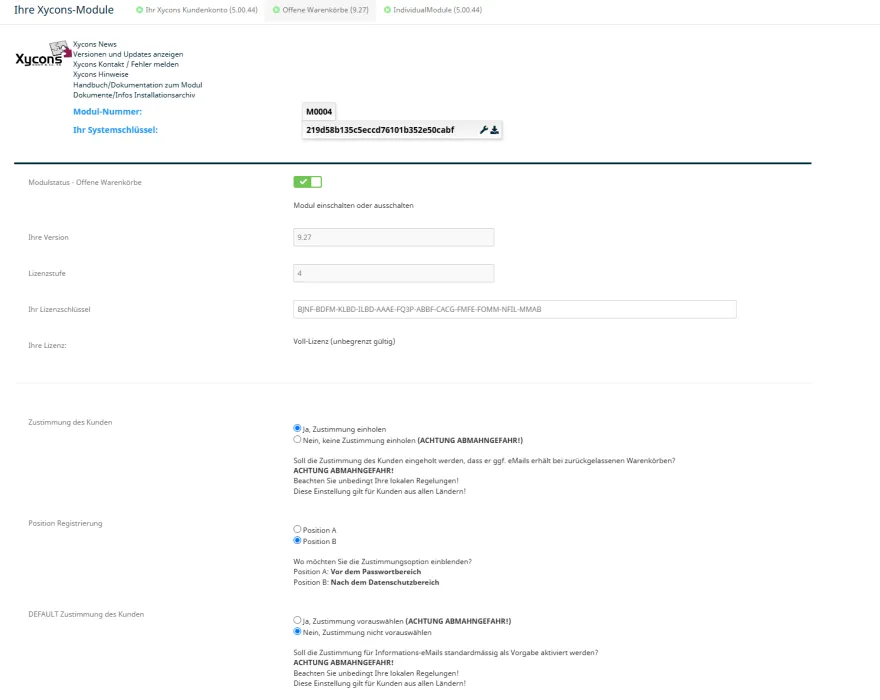Image resolution: width=880 pixels, height=700 pixels.
Task: Open Handbuch/Dokumentation zum Modul link
Action: tap(138, 85)
